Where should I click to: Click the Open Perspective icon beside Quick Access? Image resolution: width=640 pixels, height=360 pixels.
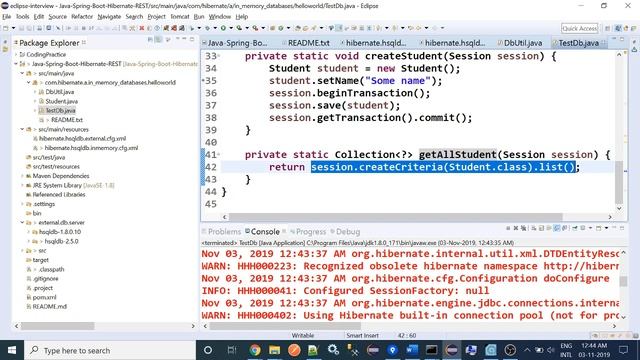point(607,28)
